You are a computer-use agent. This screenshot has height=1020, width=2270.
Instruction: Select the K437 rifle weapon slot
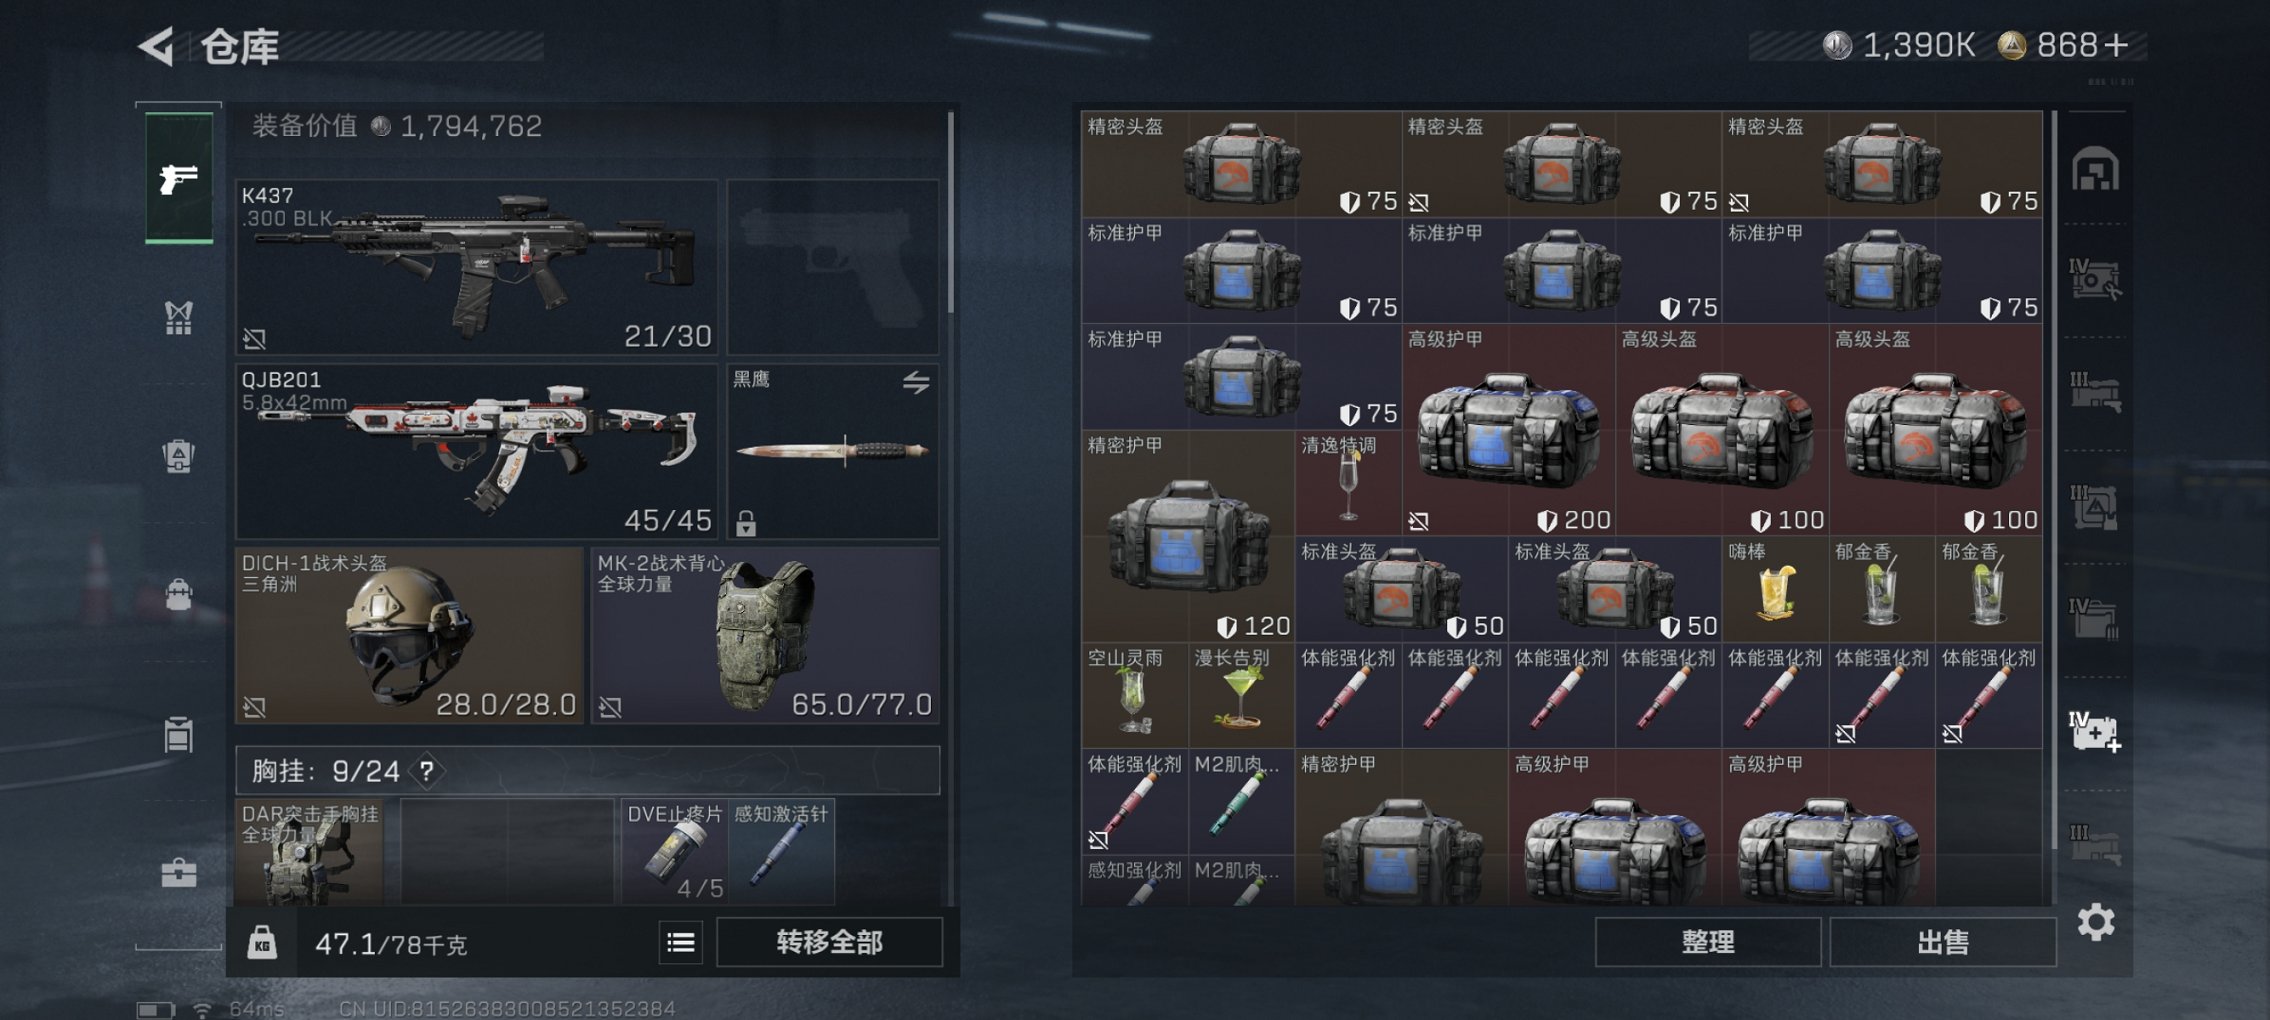click(x=477, y=267)
